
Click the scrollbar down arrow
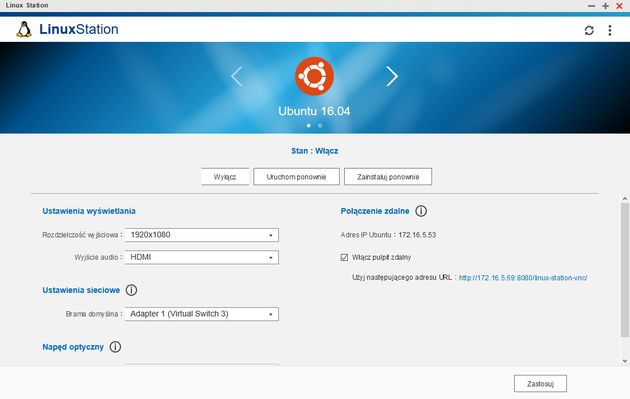click(x=625, y=361)
